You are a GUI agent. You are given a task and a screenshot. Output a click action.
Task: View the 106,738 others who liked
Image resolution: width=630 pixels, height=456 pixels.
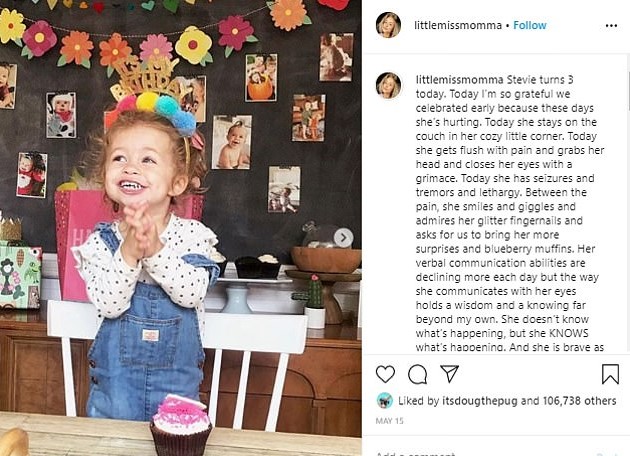tap(574, 400)
